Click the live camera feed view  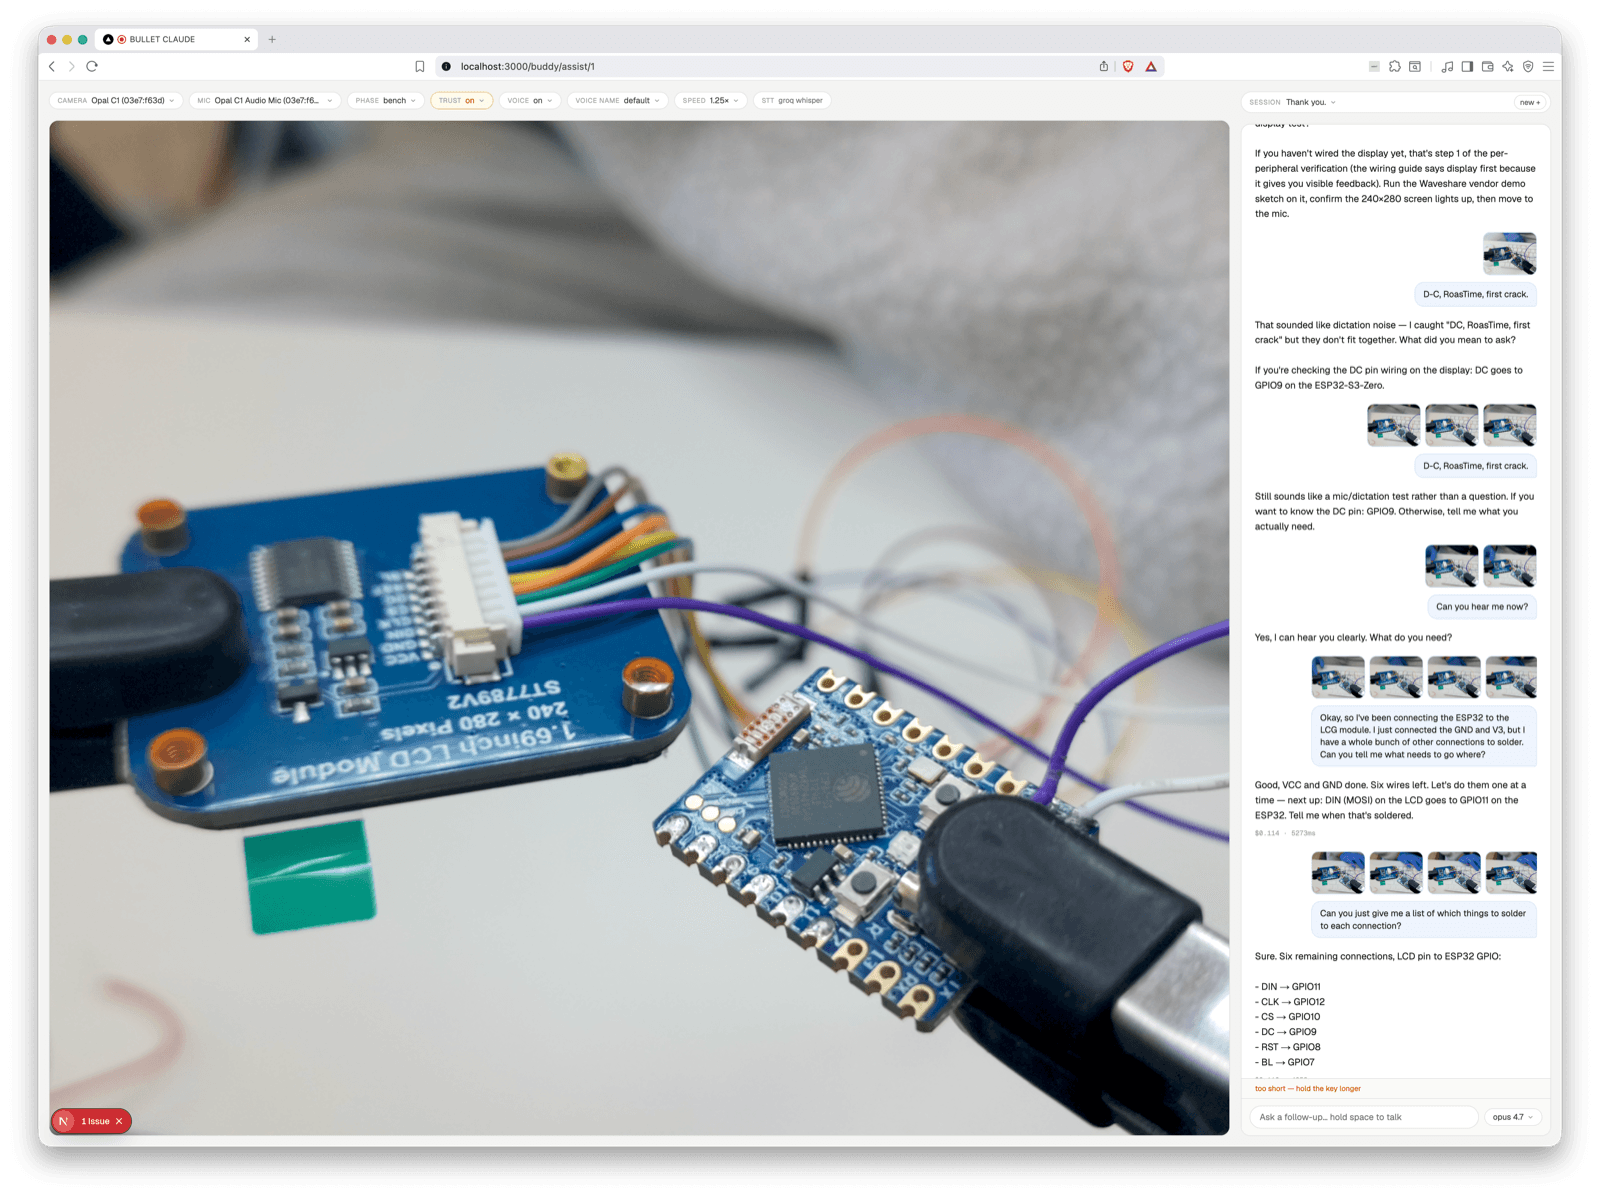(x=639, y=627)
